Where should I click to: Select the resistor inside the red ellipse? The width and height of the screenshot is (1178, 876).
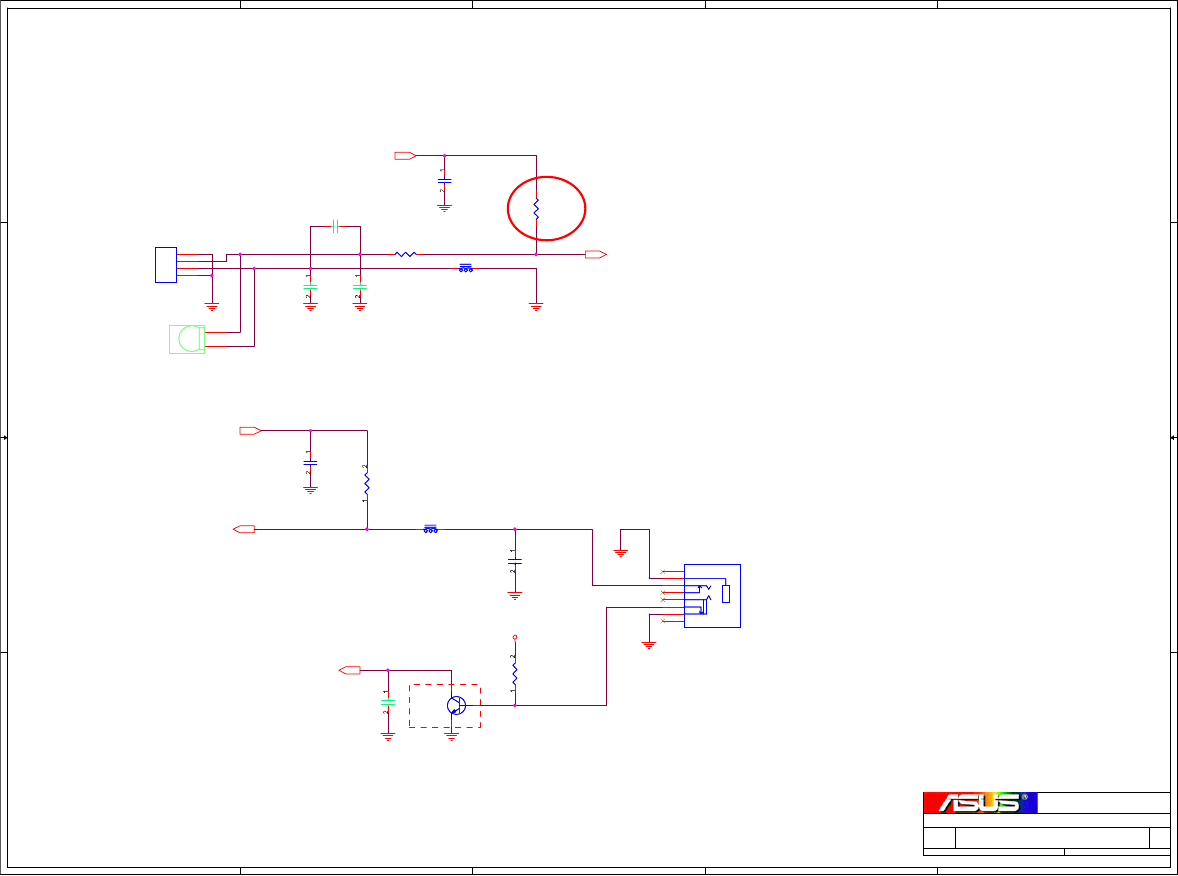point(536,209)
